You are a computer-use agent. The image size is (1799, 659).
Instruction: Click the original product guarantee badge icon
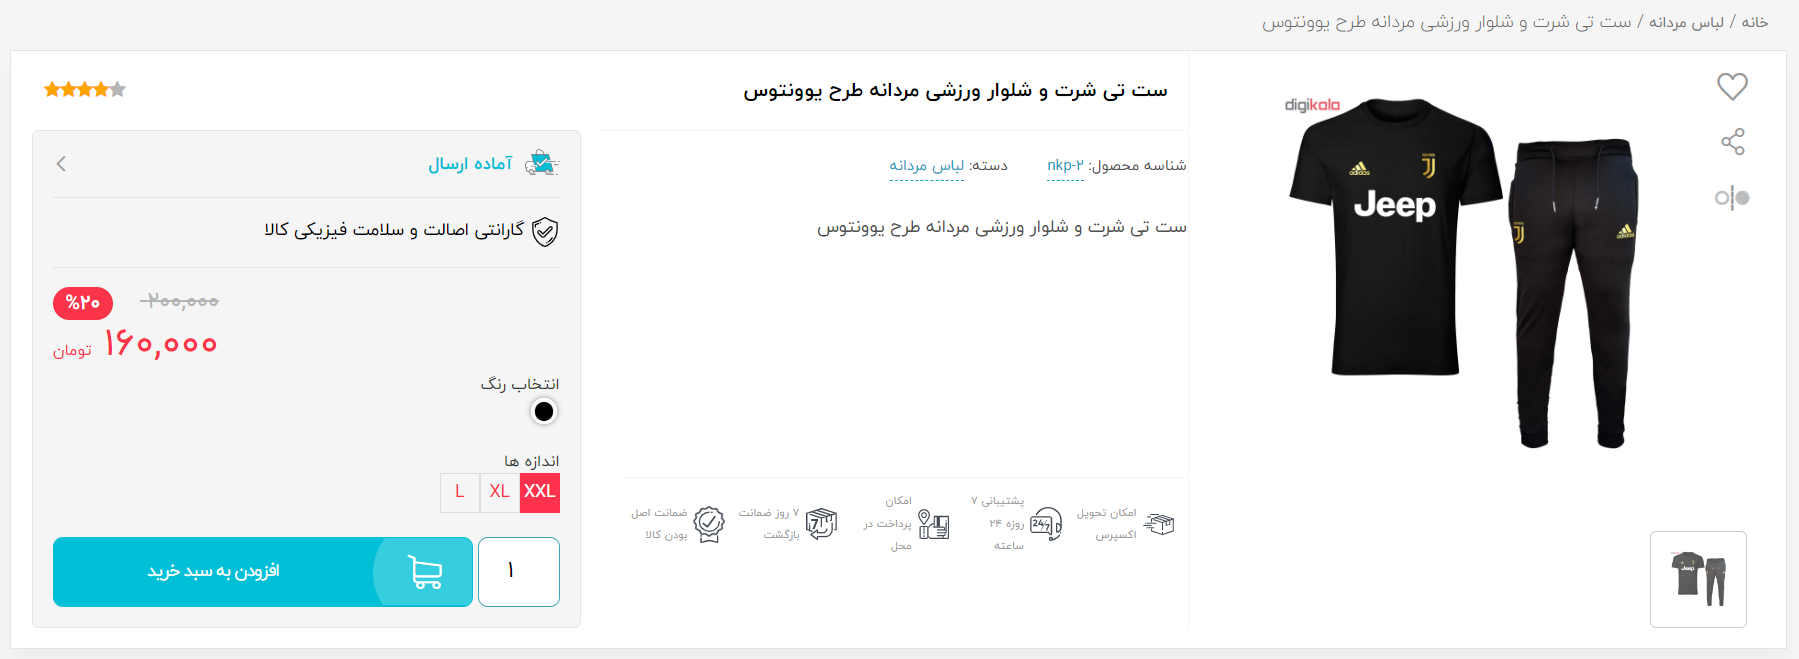click(x=709, y=524)
